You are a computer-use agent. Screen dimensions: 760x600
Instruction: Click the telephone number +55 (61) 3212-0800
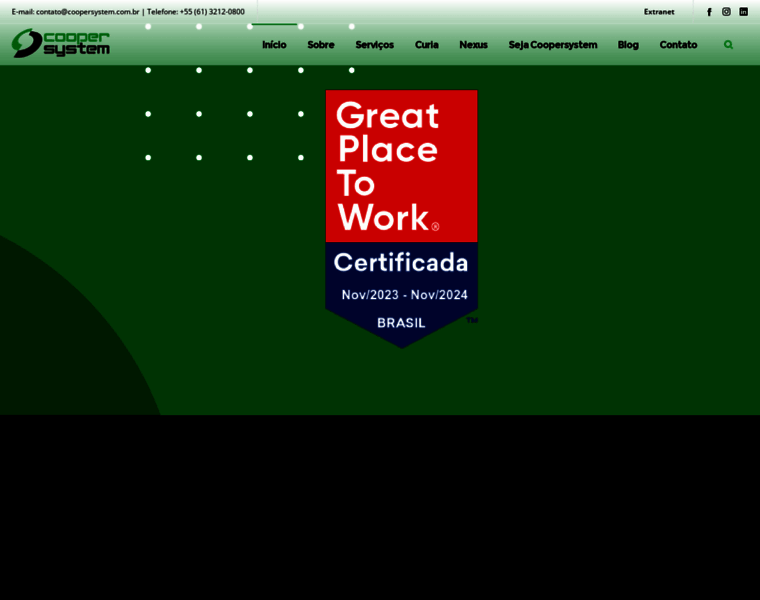tap(212, 12)
